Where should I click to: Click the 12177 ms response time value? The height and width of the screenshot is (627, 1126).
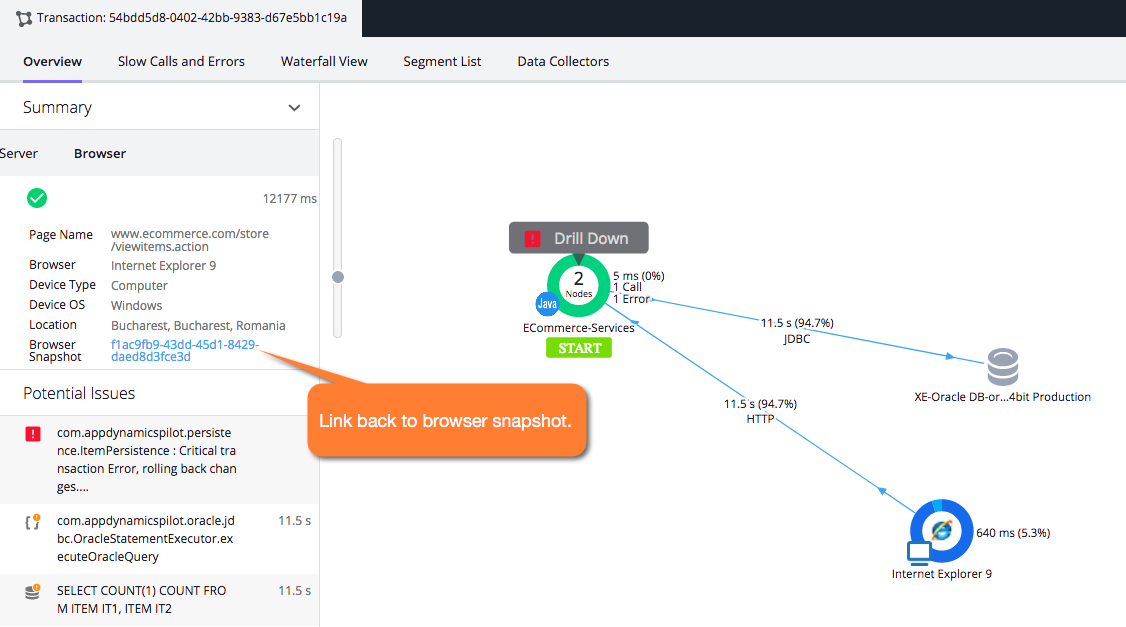point(289,199)
